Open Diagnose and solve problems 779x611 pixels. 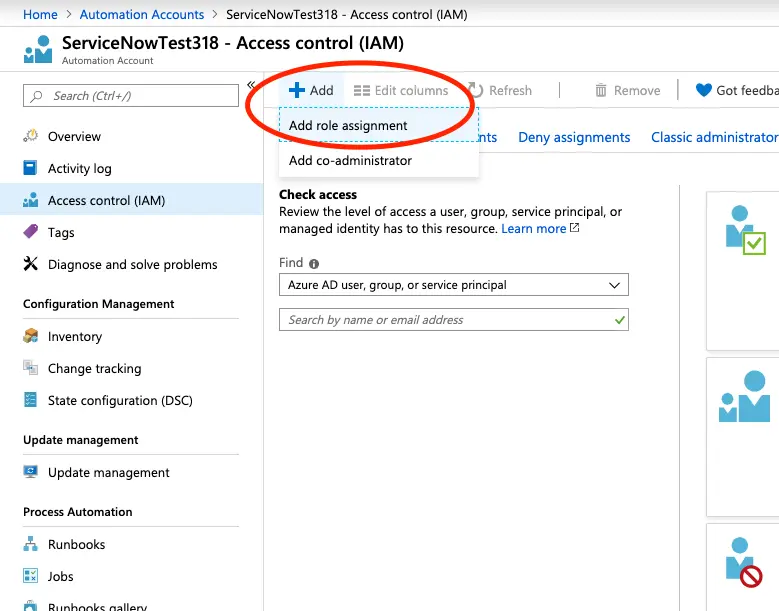pos(131,264)
